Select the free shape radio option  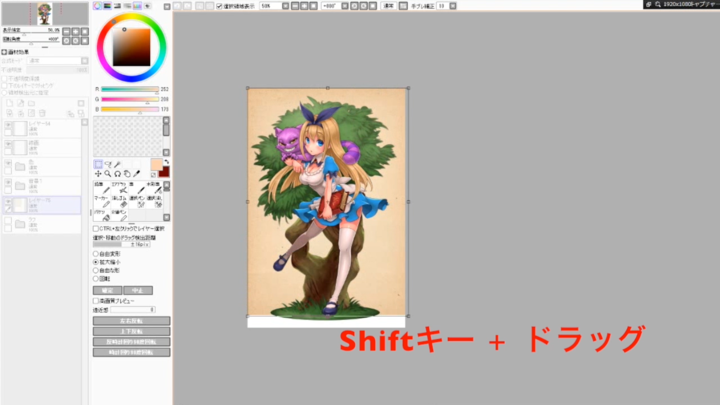[x=96, y=270]
